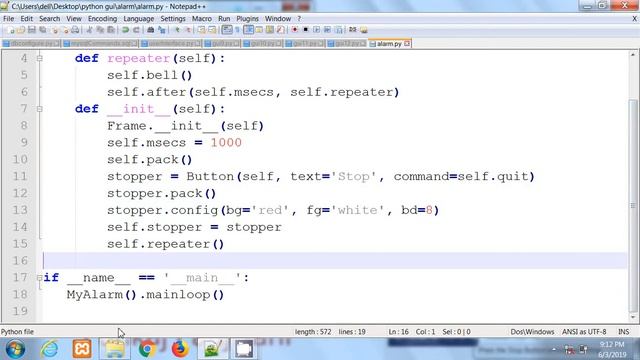Click Save recorded macro icon
The width and height of the screenshot is (640, 360).
[x=338, y=30]
